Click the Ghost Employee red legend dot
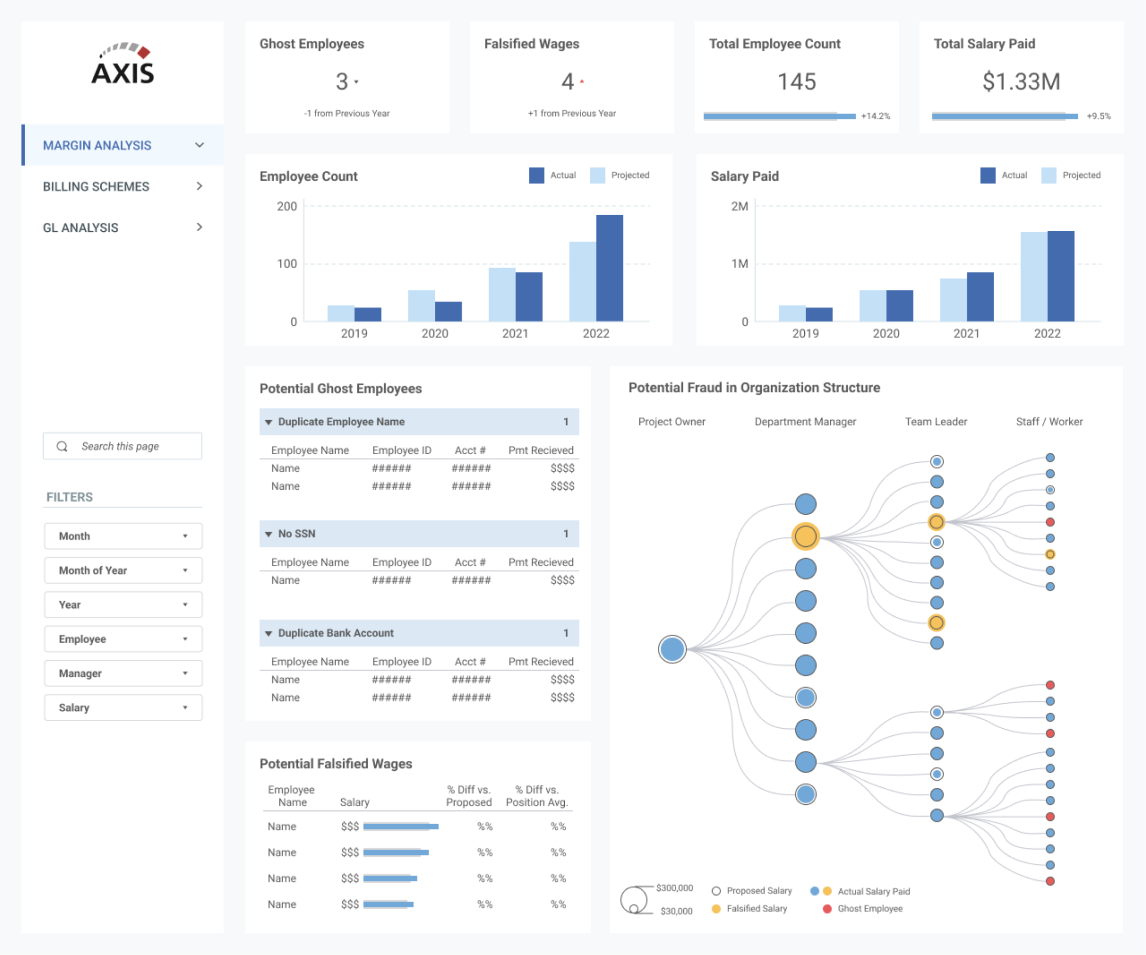Image resolution: width=1146 pixels, height=955 pixels. coord(827,909)
